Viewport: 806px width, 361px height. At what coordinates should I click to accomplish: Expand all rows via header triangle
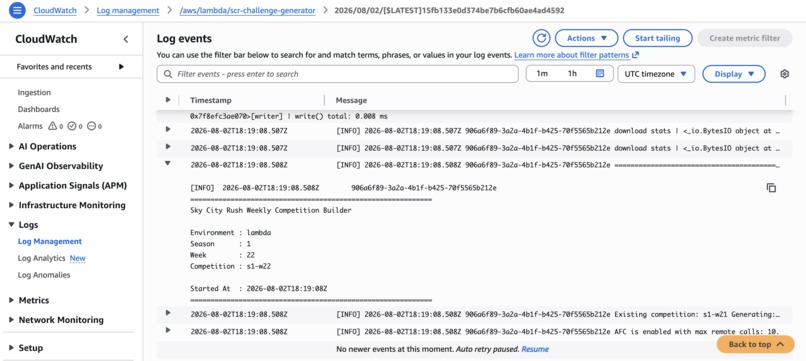(x=168, y=100)
